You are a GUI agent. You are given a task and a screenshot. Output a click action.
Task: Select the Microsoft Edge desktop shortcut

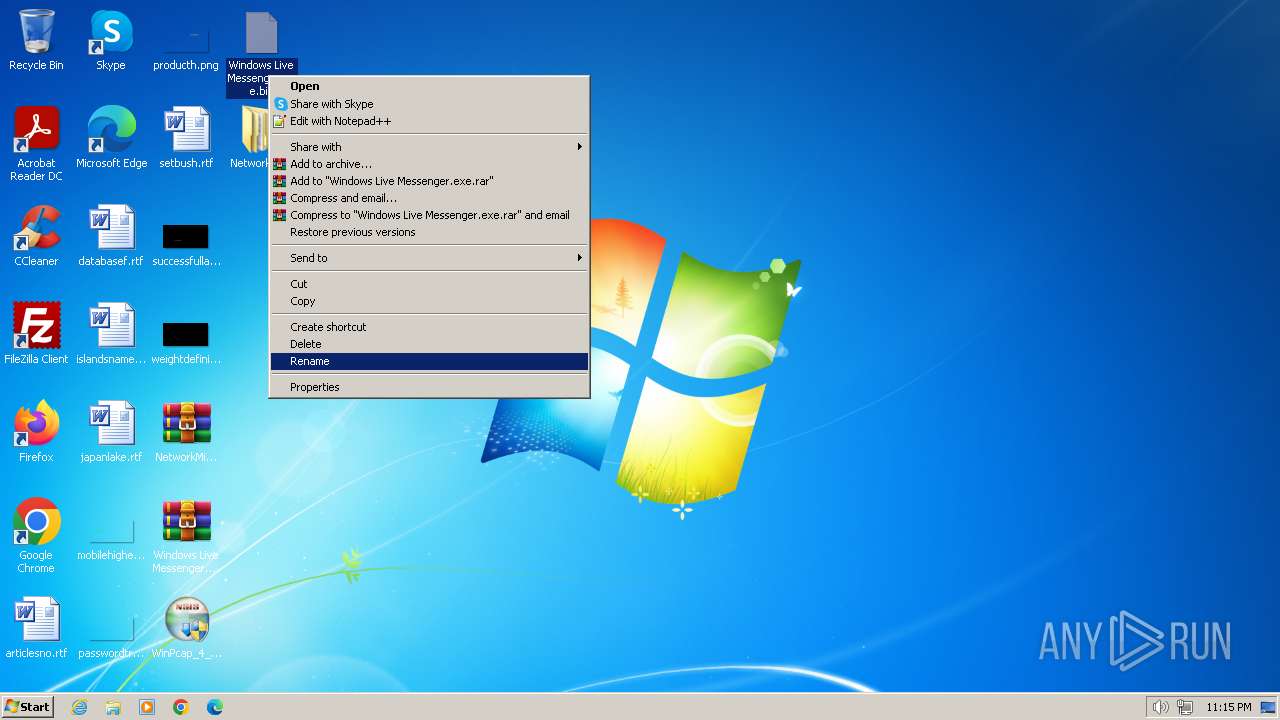click(x=111, y=138)
